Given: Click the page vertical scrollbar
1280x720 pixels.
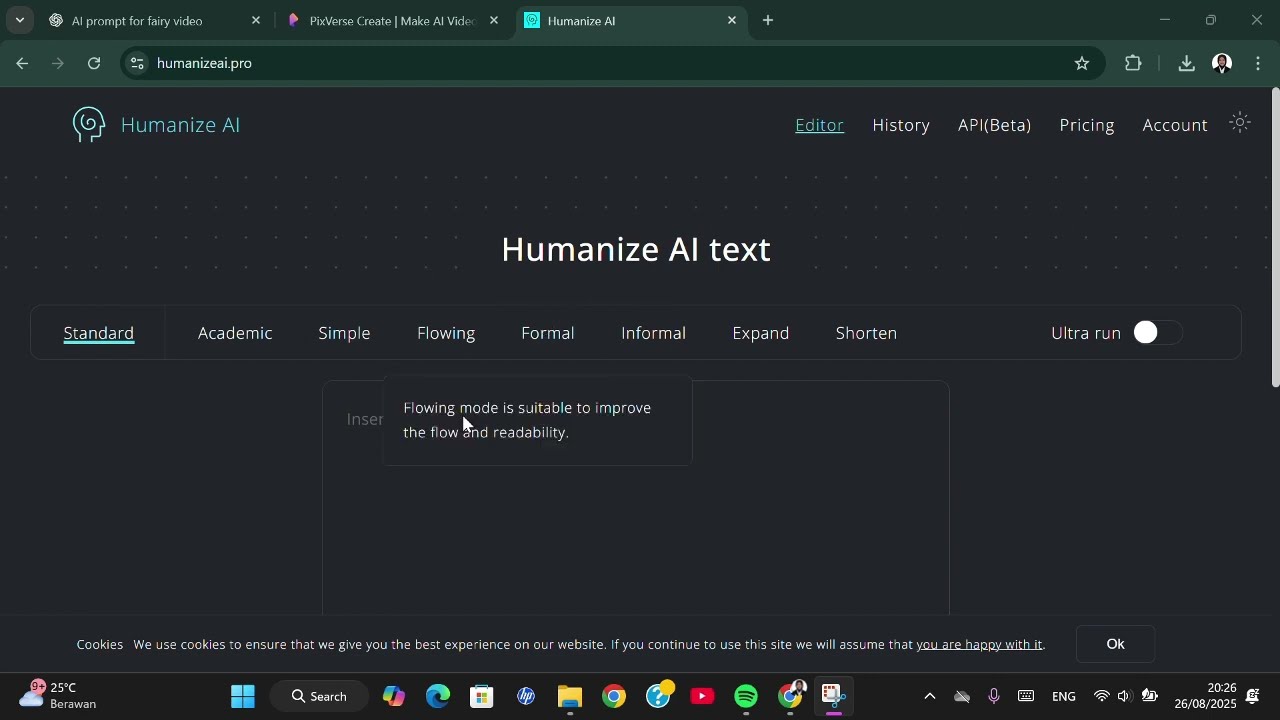Looking at the screenshot, I should pyautogui.click(x=1275, y=238).
